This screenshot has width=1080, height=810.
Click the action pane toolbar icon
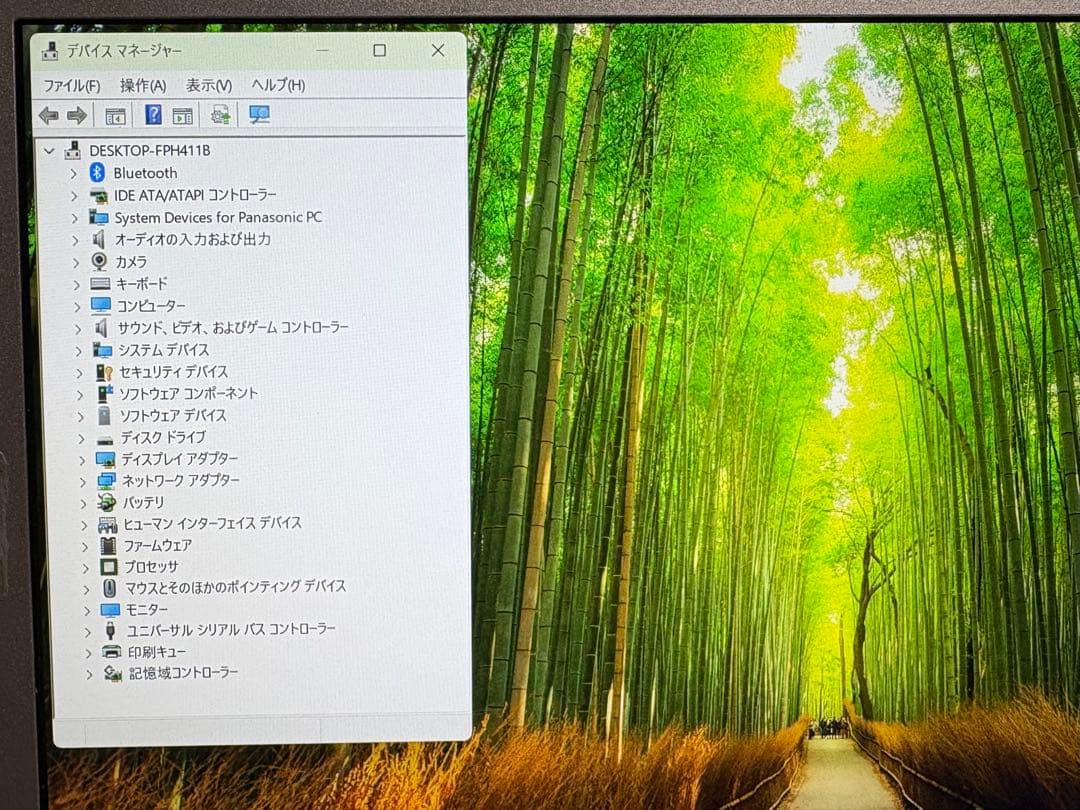(x=182, y=116)
